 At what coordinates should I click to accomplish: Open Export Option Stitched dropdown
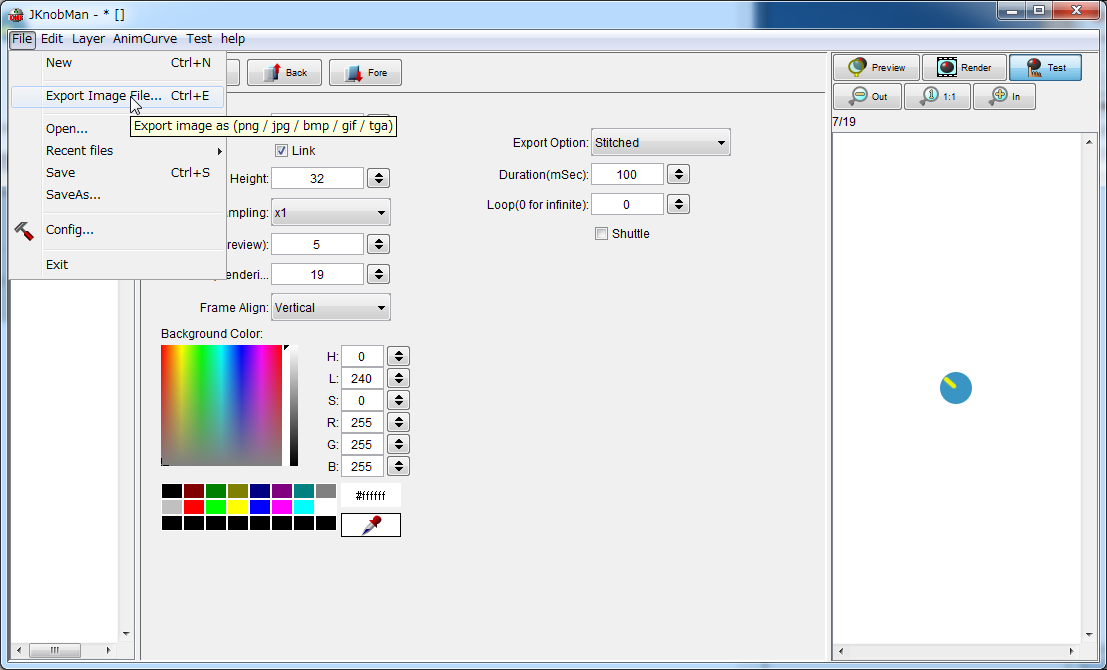tap(660, 143)
